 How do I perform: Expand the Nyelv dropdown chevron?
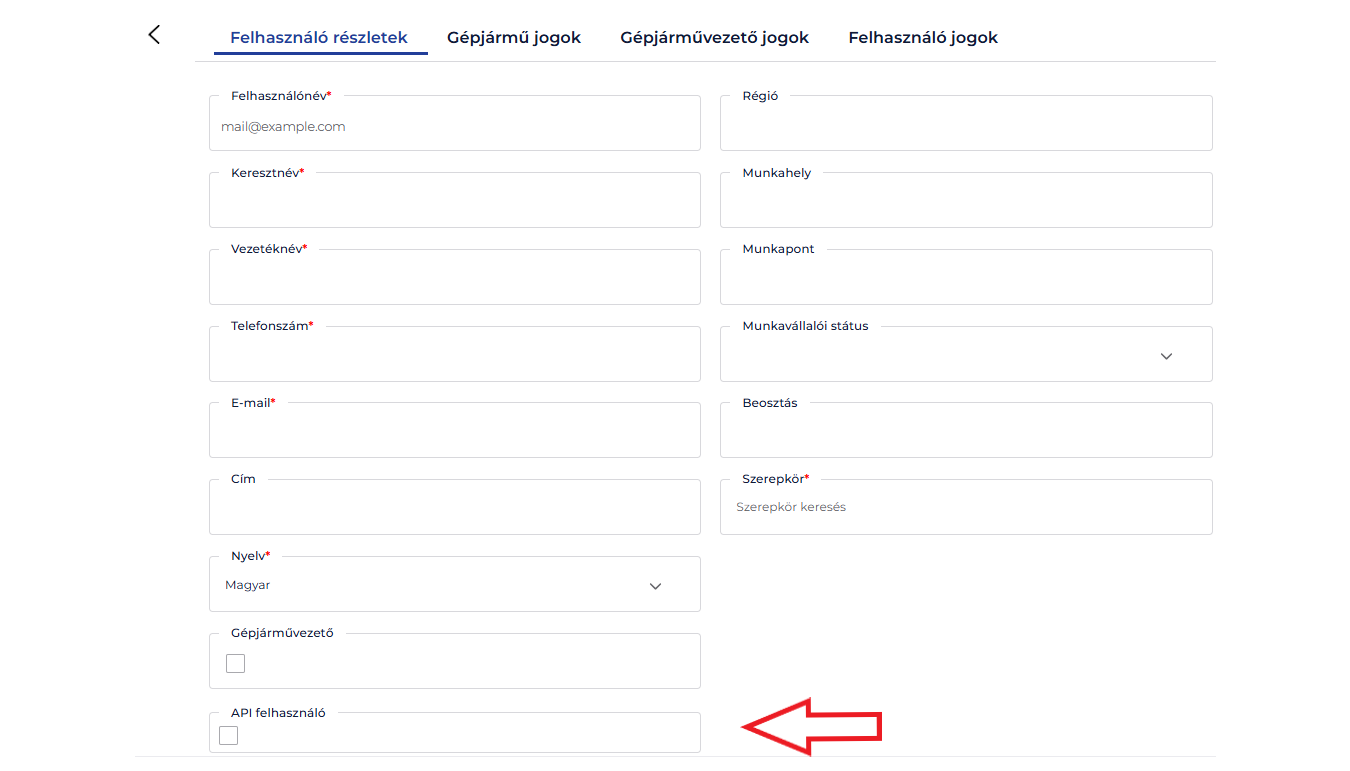(x=655, y=586)
